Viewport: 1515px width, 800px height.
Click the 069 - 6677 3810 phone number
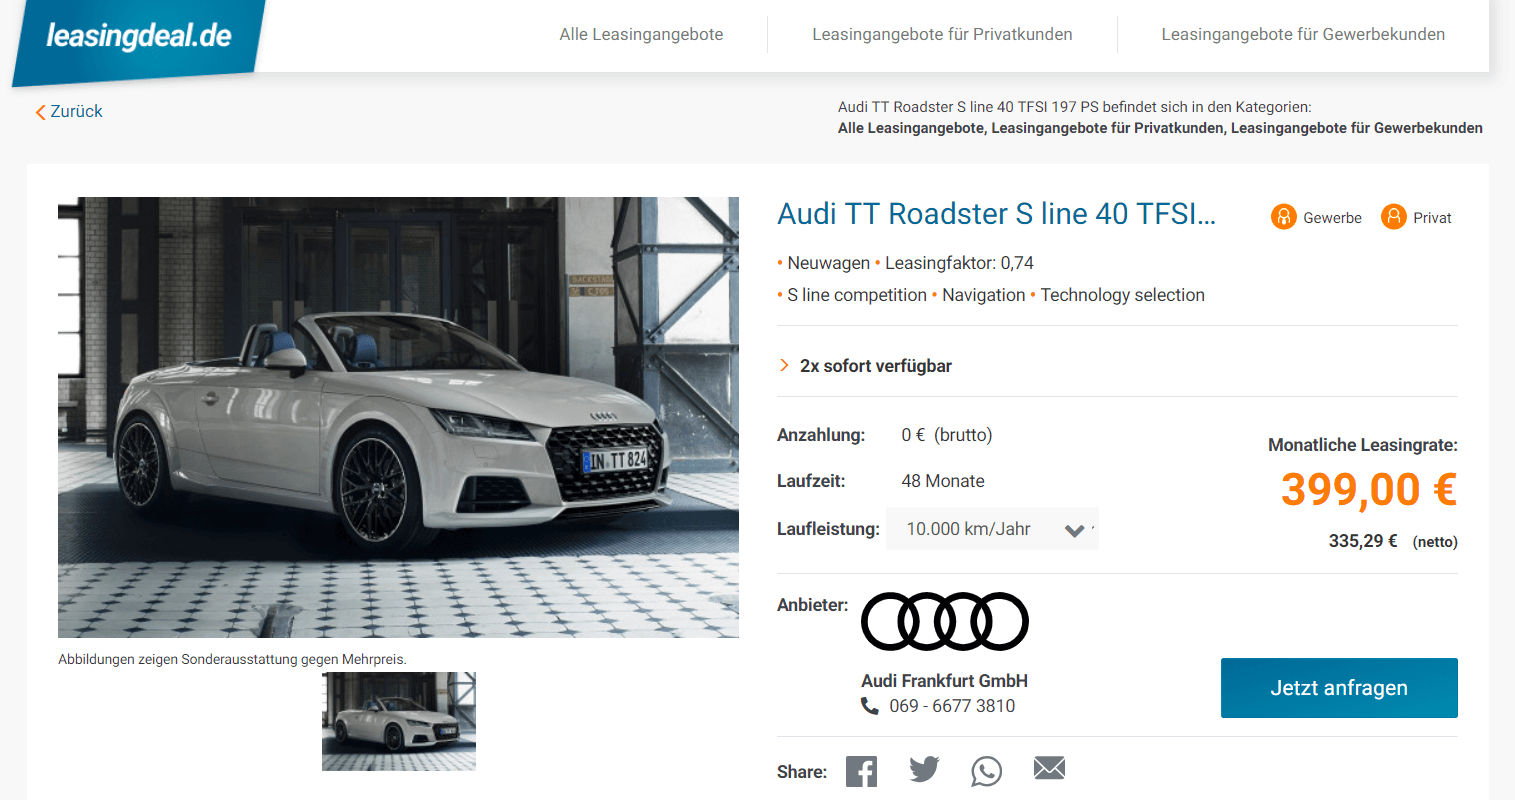point(952,706)
